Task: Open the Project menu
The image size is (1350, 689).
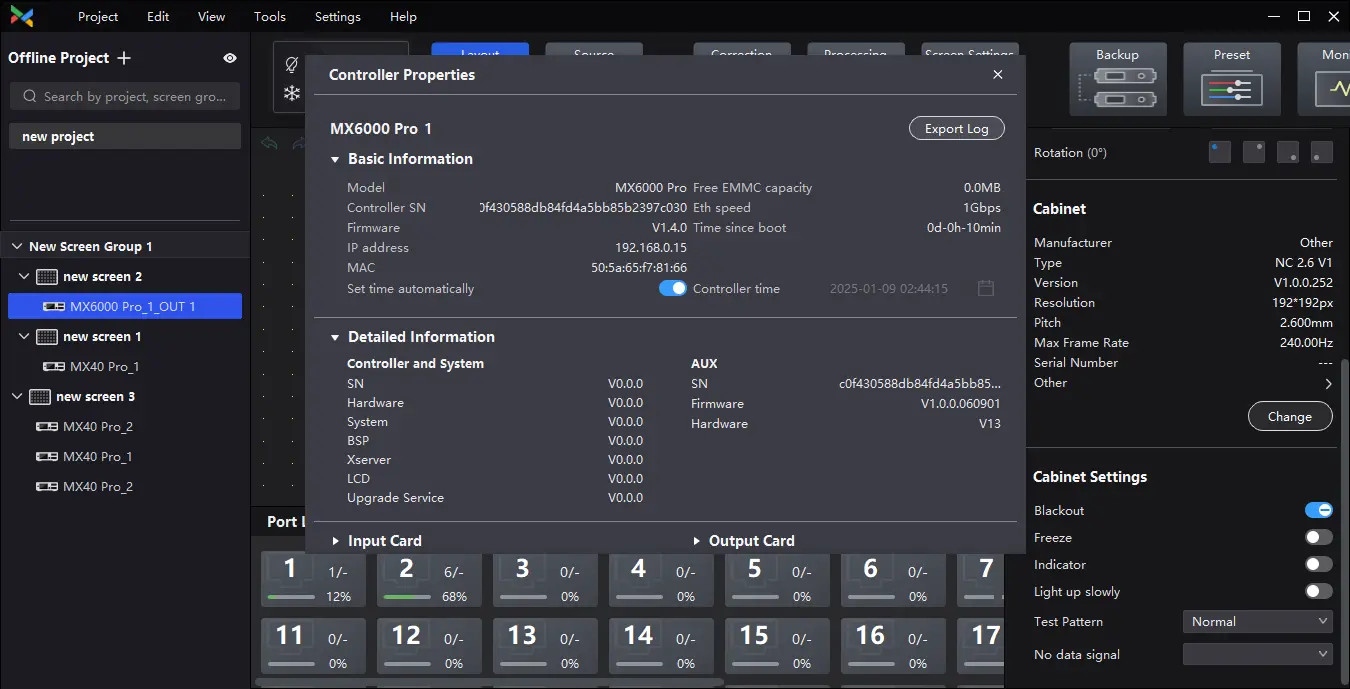Action: click(x=98, y=17)
